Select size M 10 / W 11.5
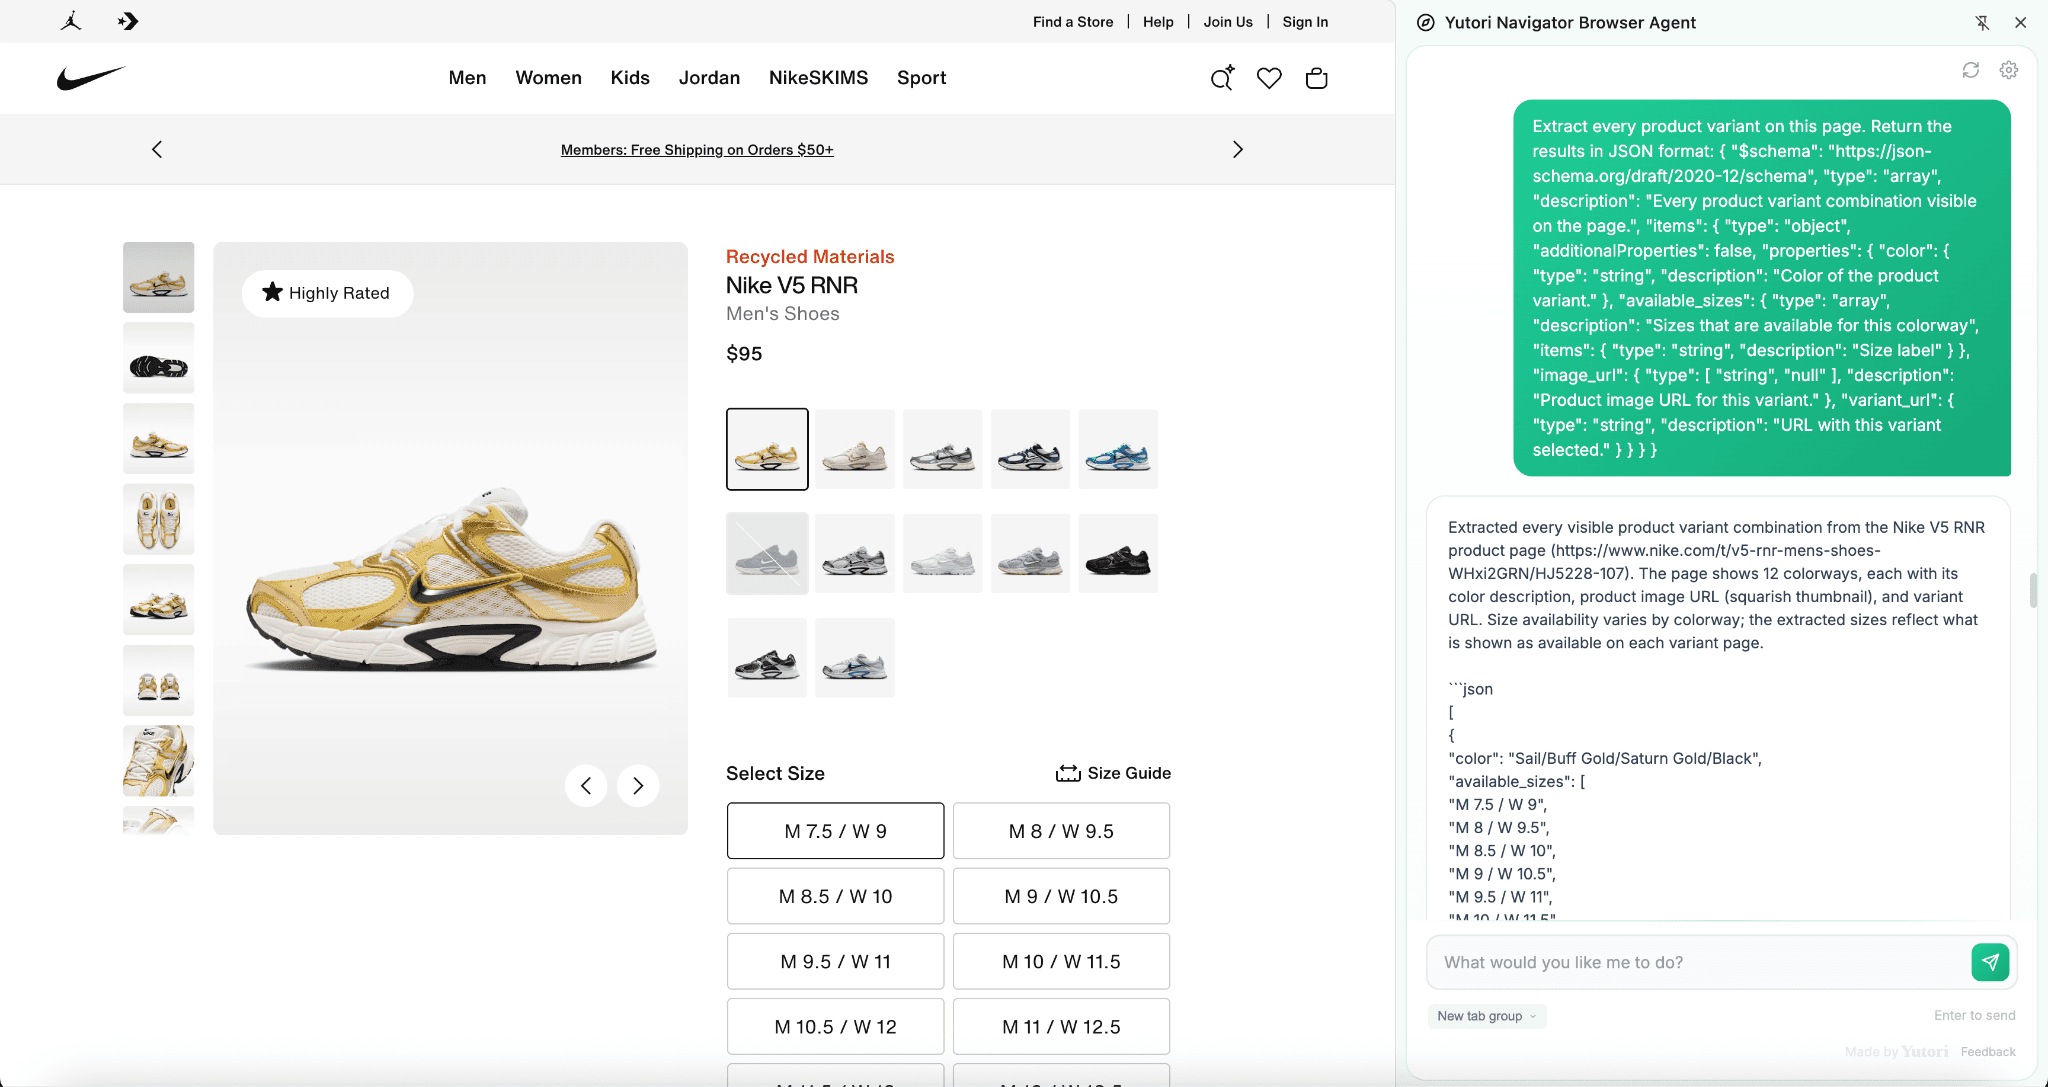The width and height of the screenshot is (2048, 1087). tap(1061, 961)
